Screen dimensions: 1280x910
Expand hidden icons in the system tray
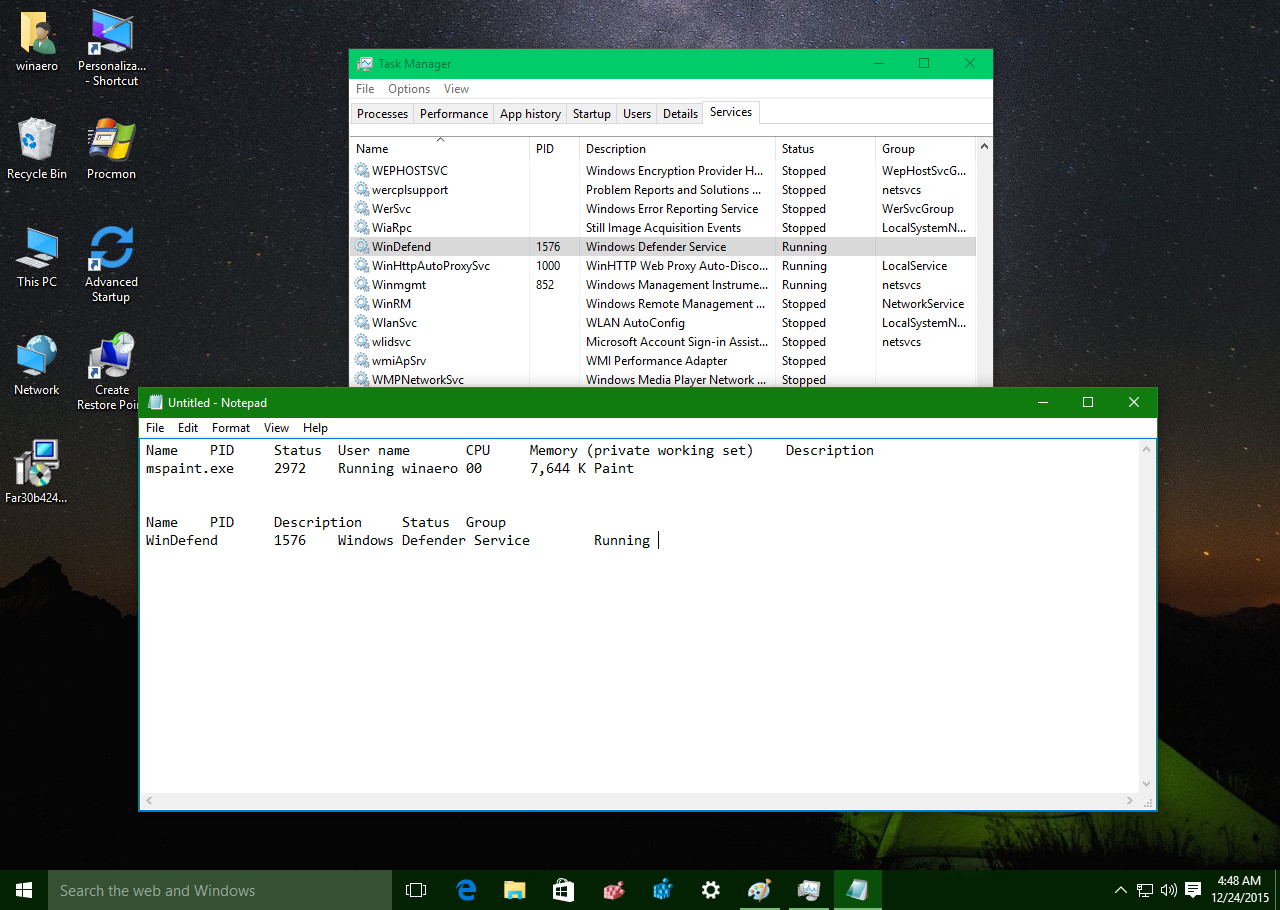[1120, 889]
